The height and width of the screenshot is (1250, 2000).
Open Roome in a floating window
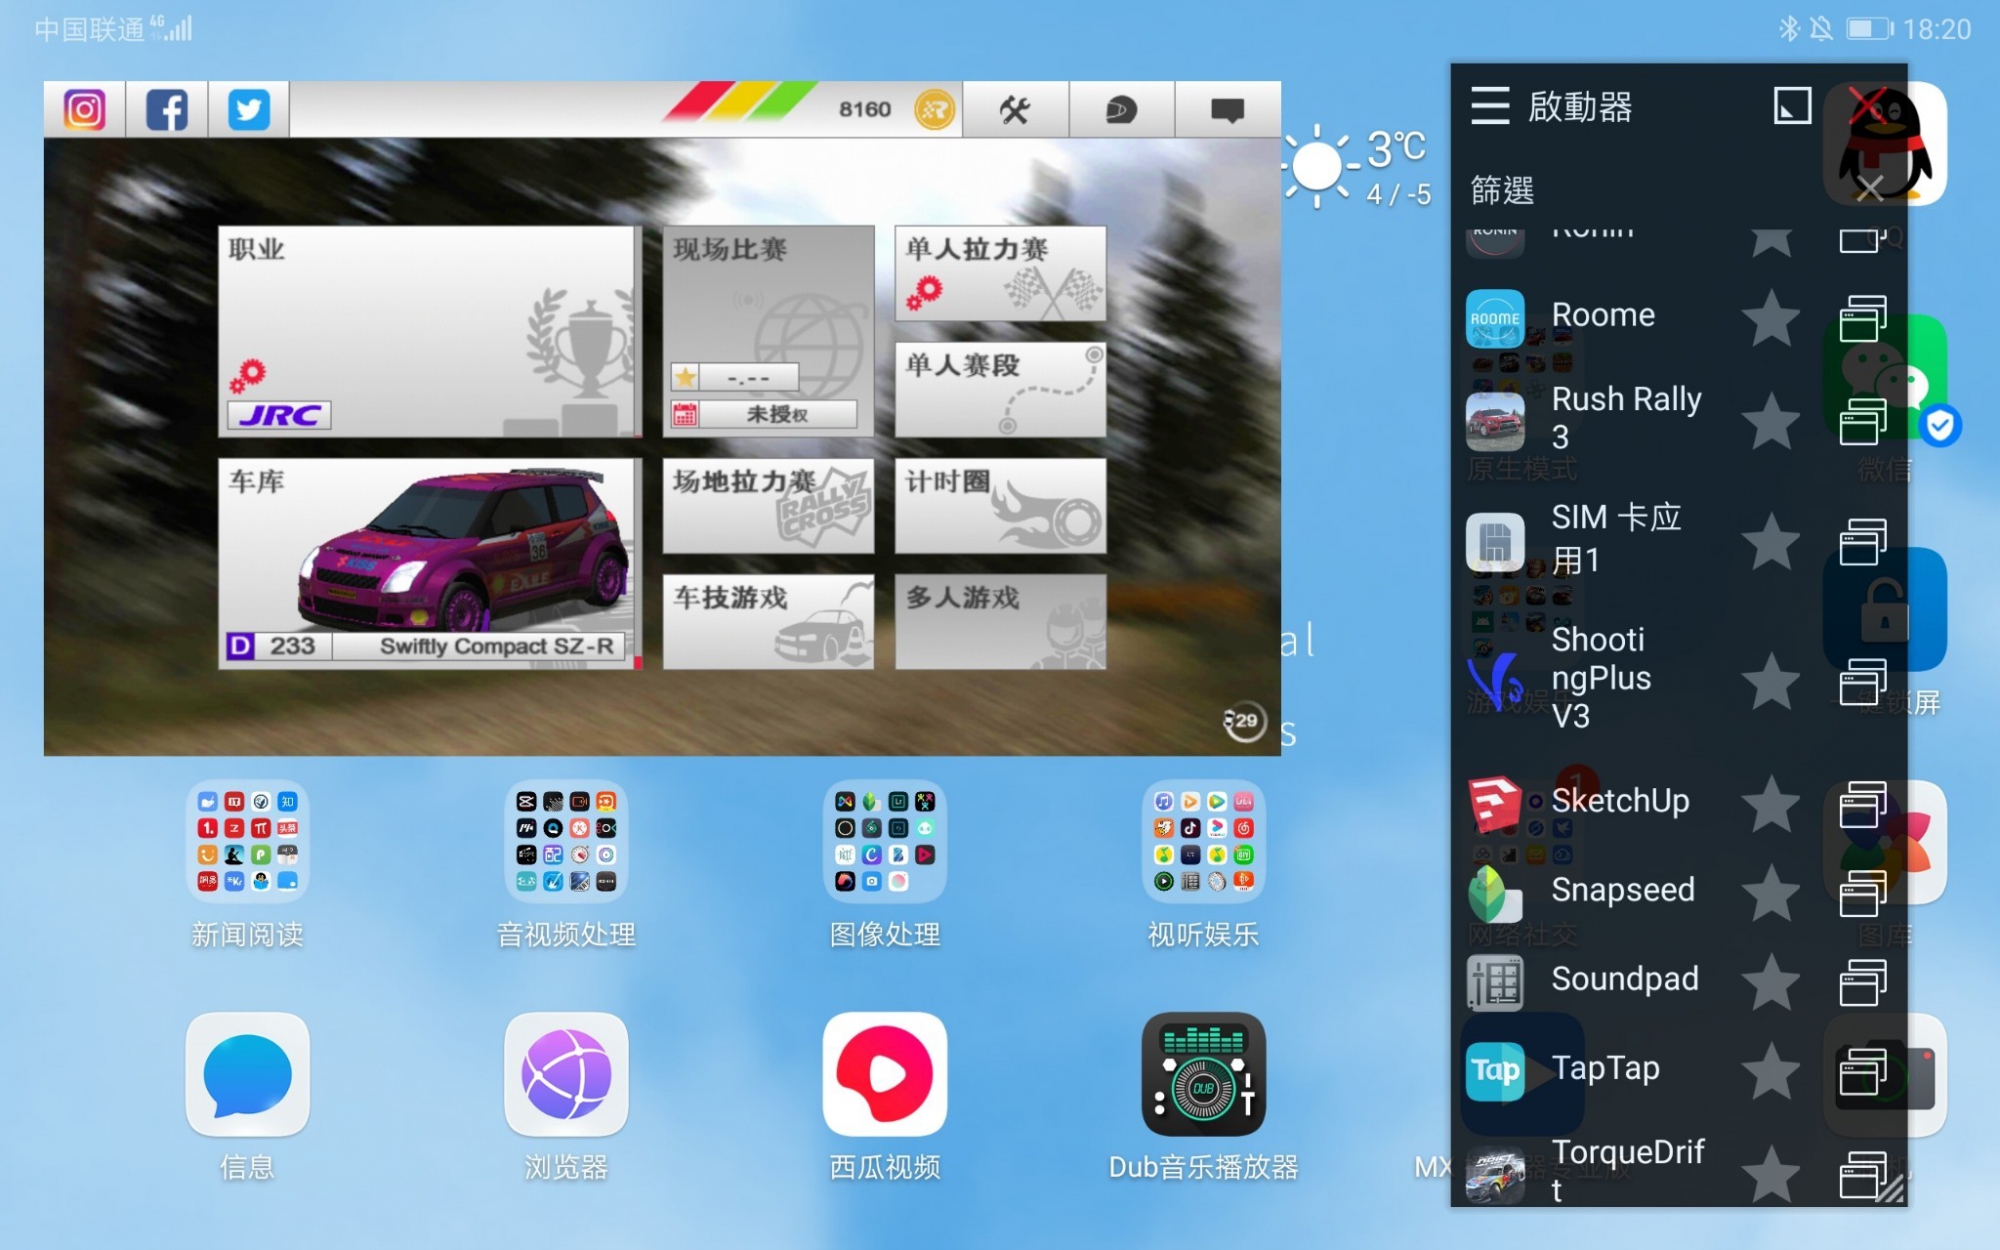coord(1863,318)
